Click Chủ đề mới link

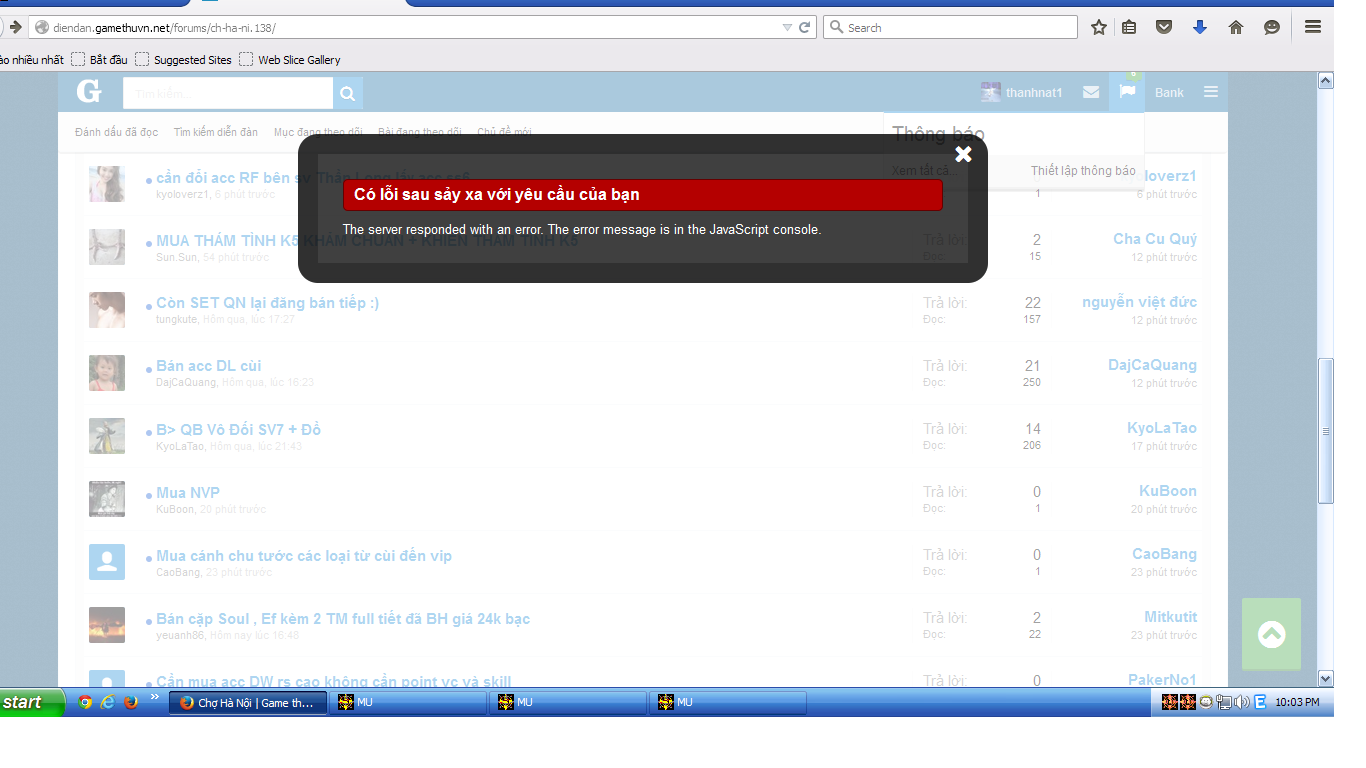[504, 132]
